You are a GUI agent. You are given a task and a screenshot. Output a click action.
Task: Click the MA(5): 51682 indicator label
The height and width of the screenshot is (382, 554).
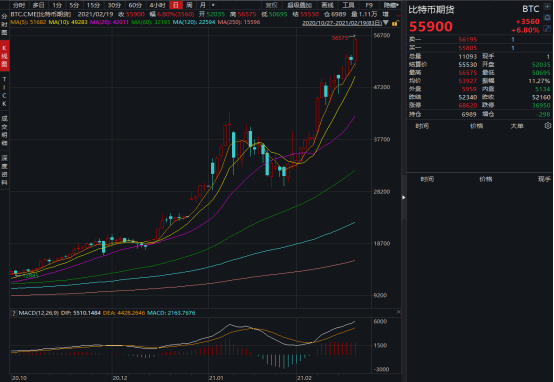click(x=29, y=22)
